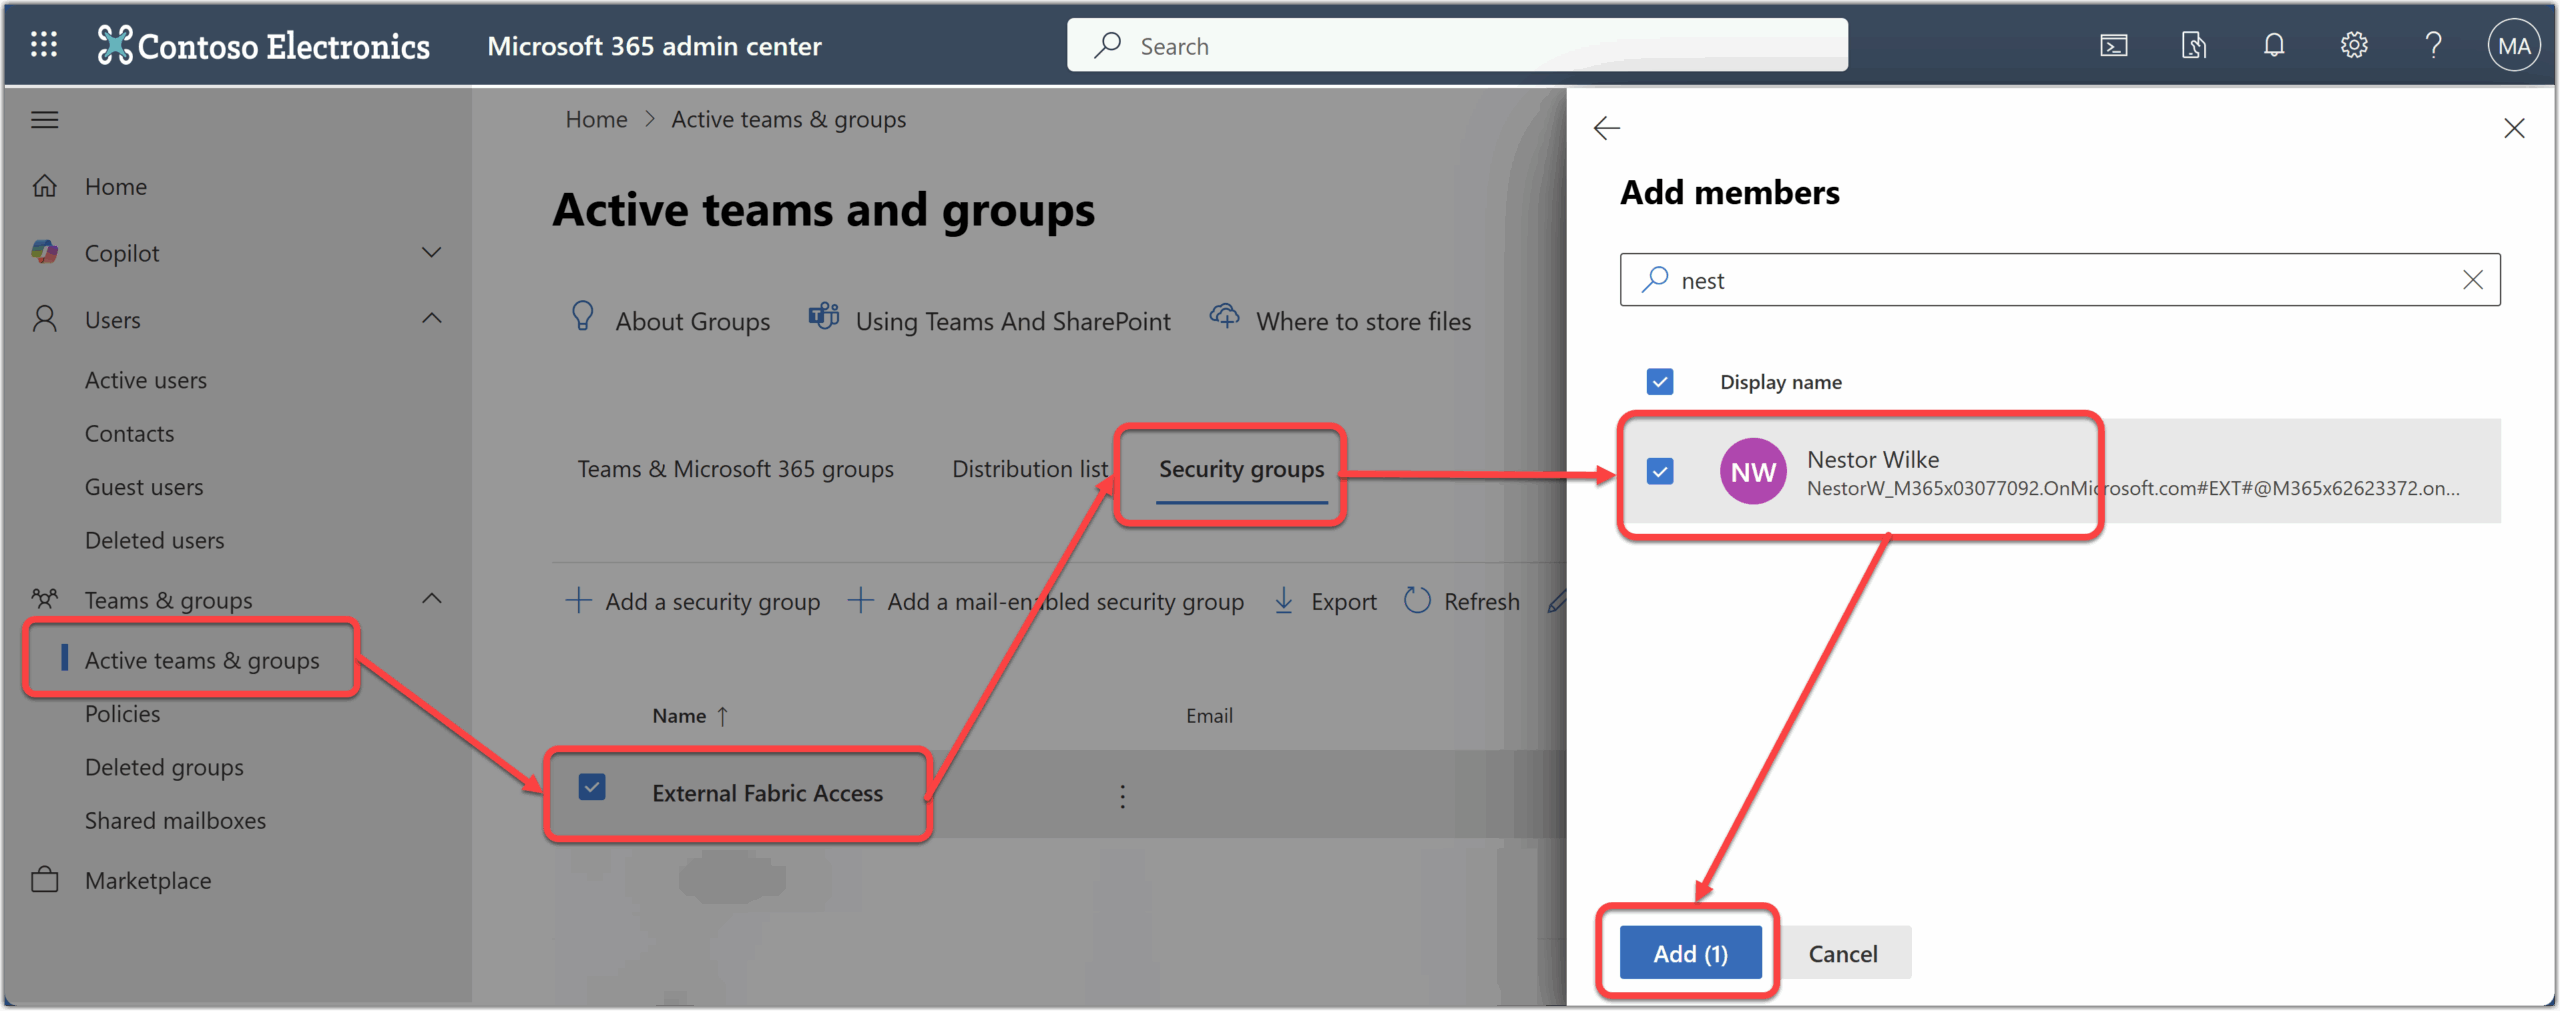Viewport: 2560px width, 1011px height.
Task: Expand the Copilot section chevron
Action: [x=431, y=252]
